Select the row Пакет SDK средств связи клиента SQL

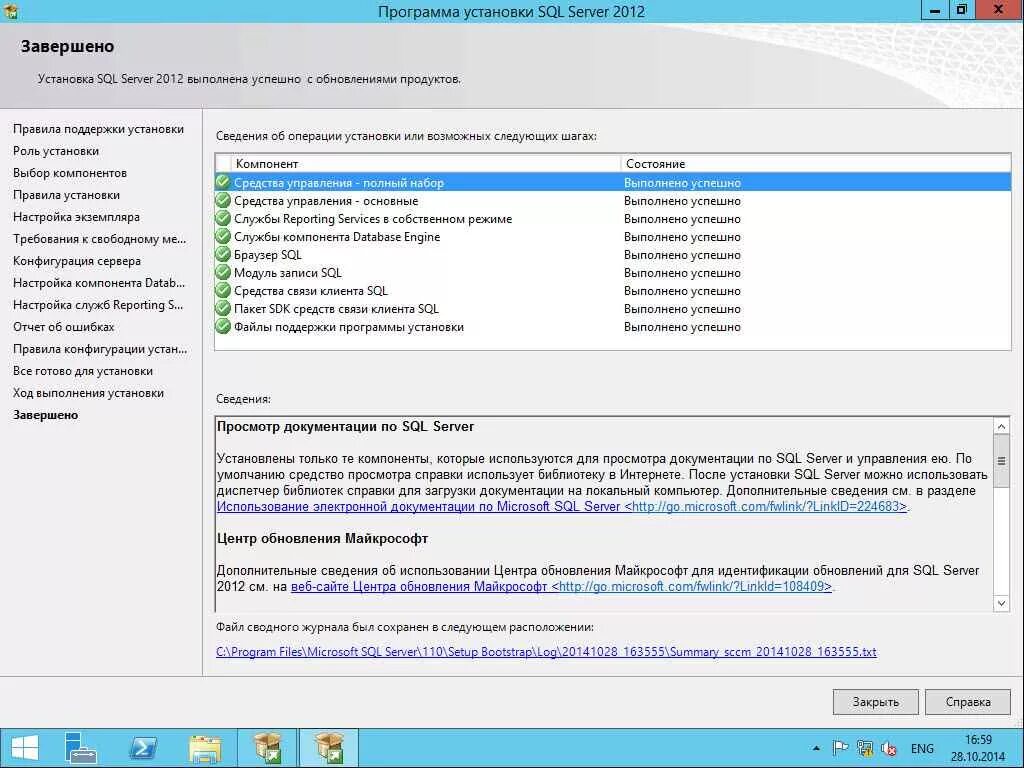(613, 308)
